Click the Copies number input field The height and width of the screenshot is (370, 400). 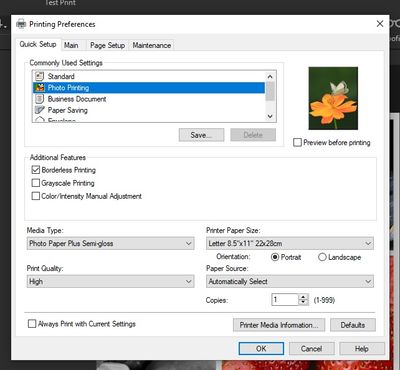tap(285, 300)
